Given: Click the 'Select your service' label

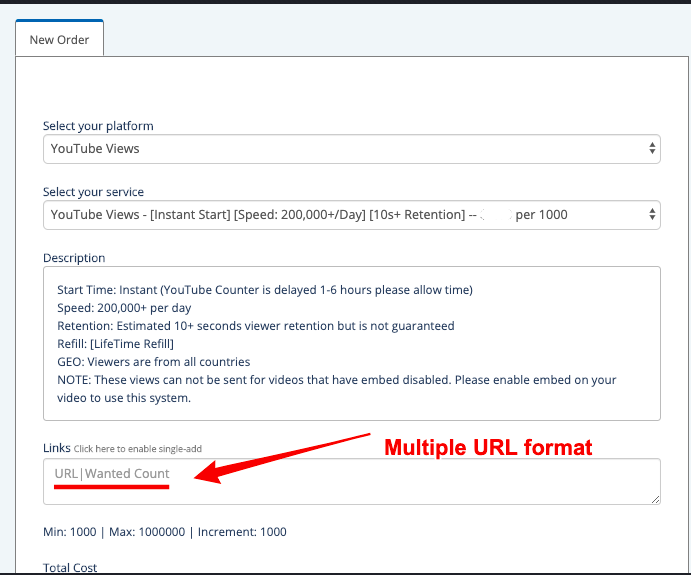Looking at the screenshot, I should pyautogui.click(x=93, y=192).
